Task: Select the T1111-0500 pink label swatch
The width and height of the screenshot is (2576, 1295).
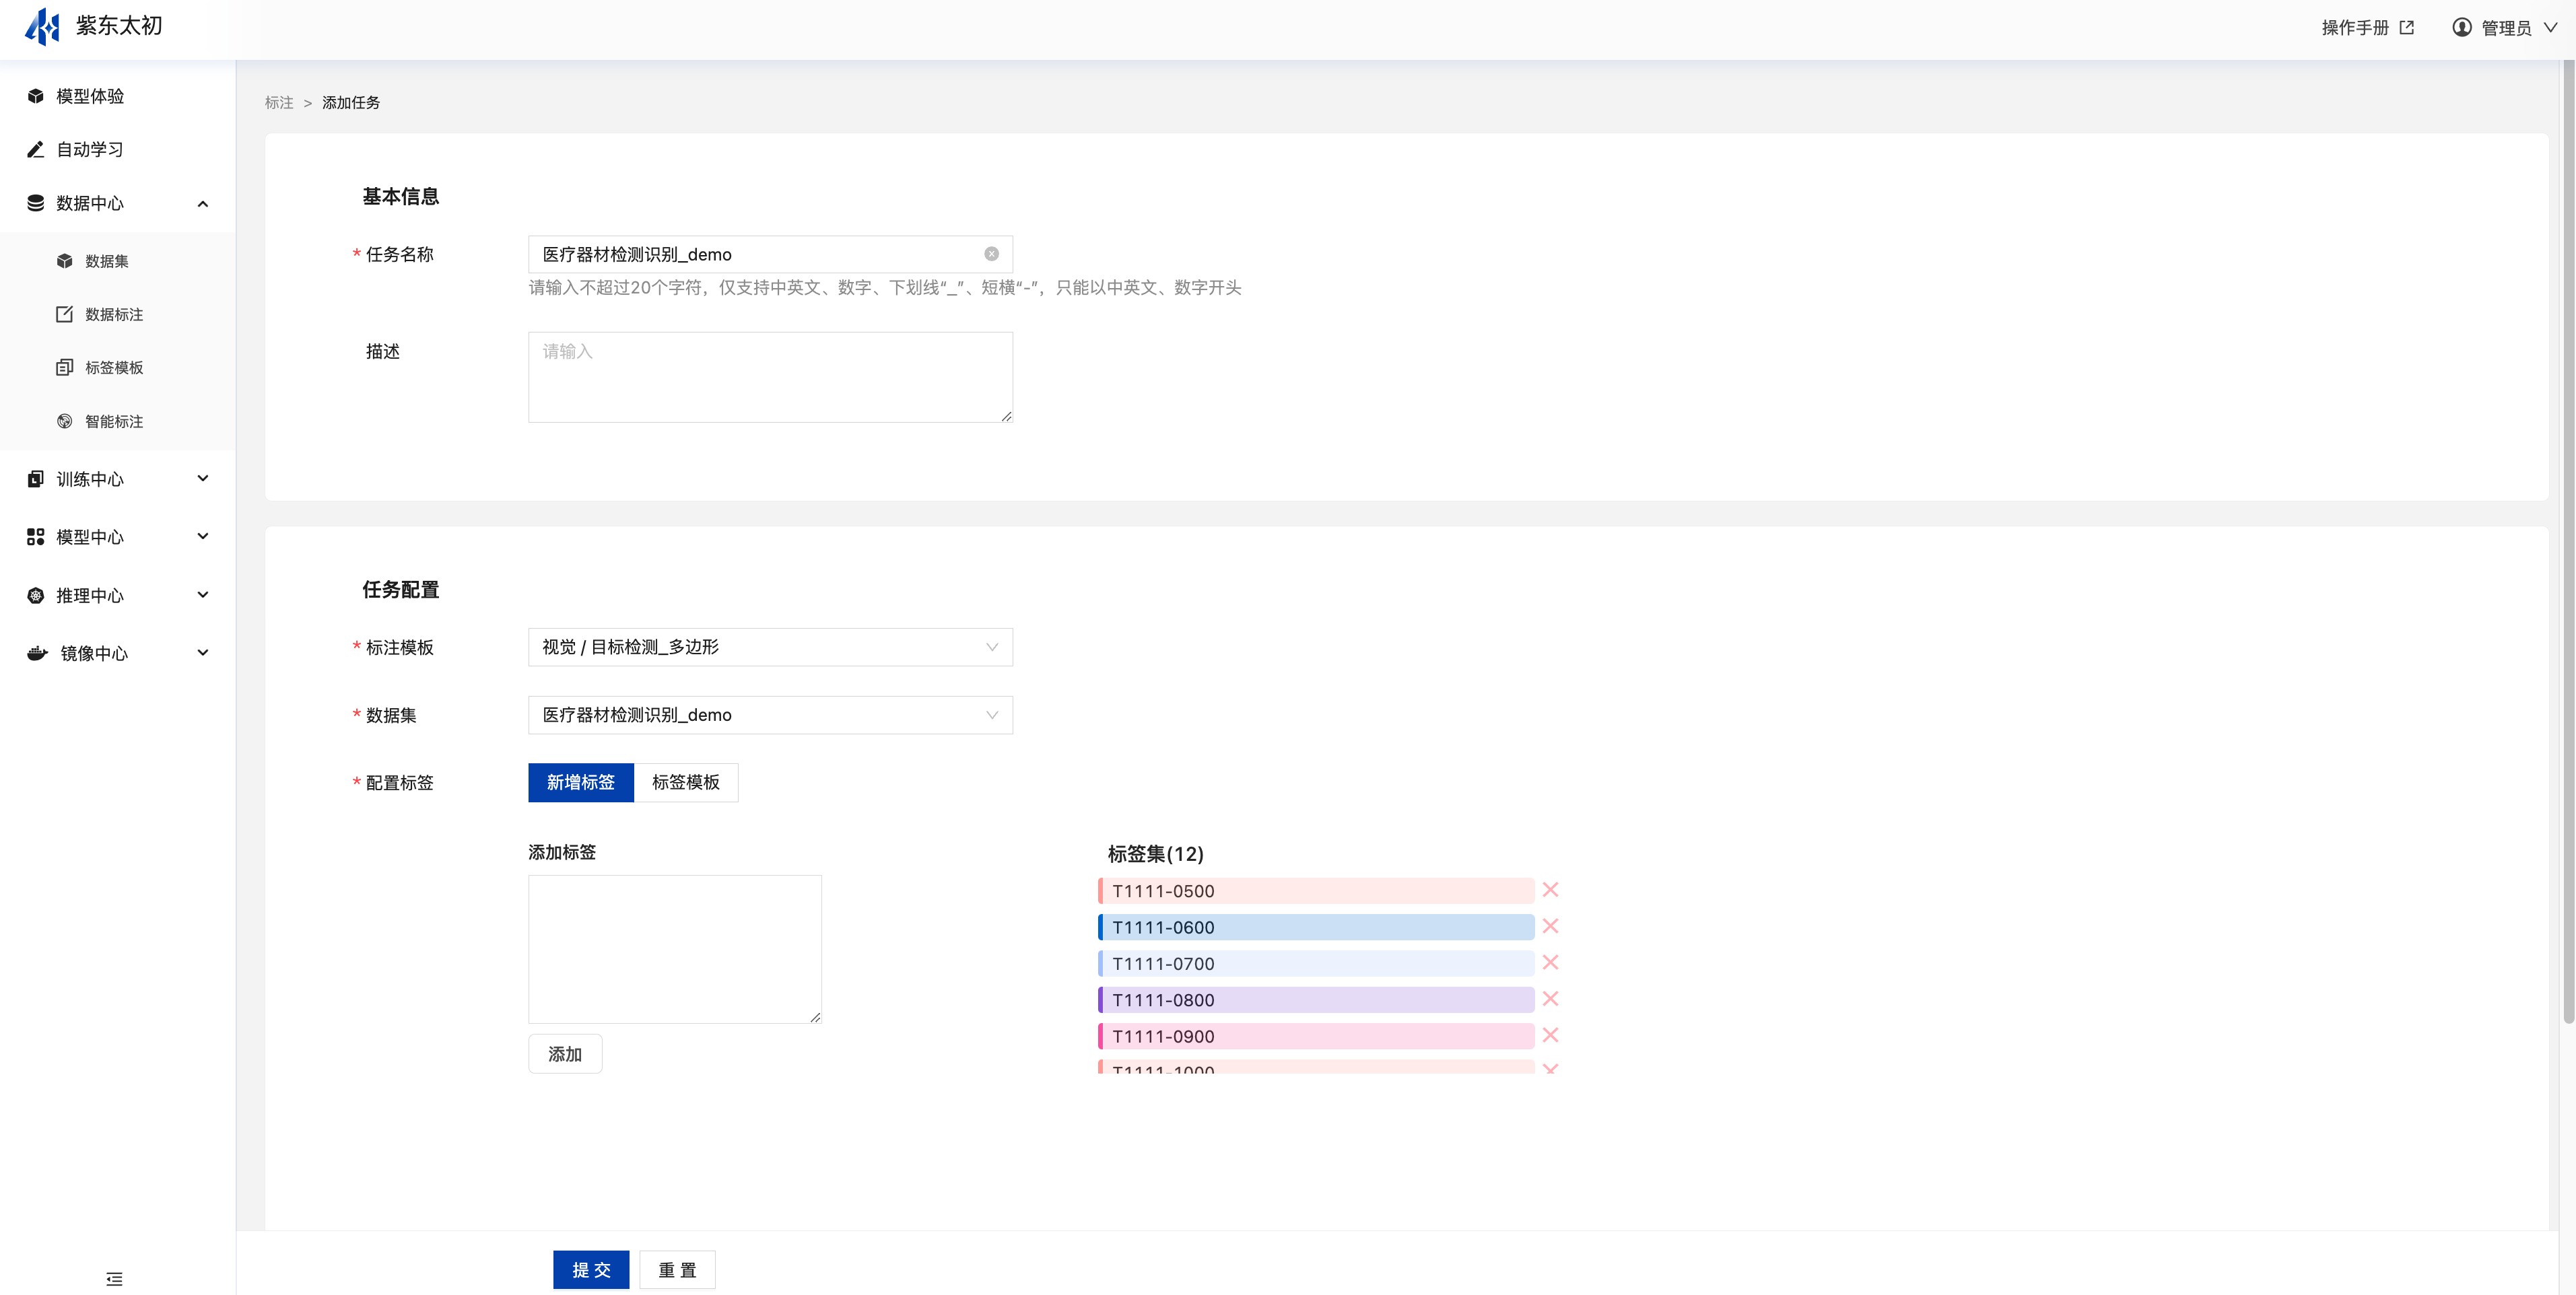Action: (x=1316, y=890)
